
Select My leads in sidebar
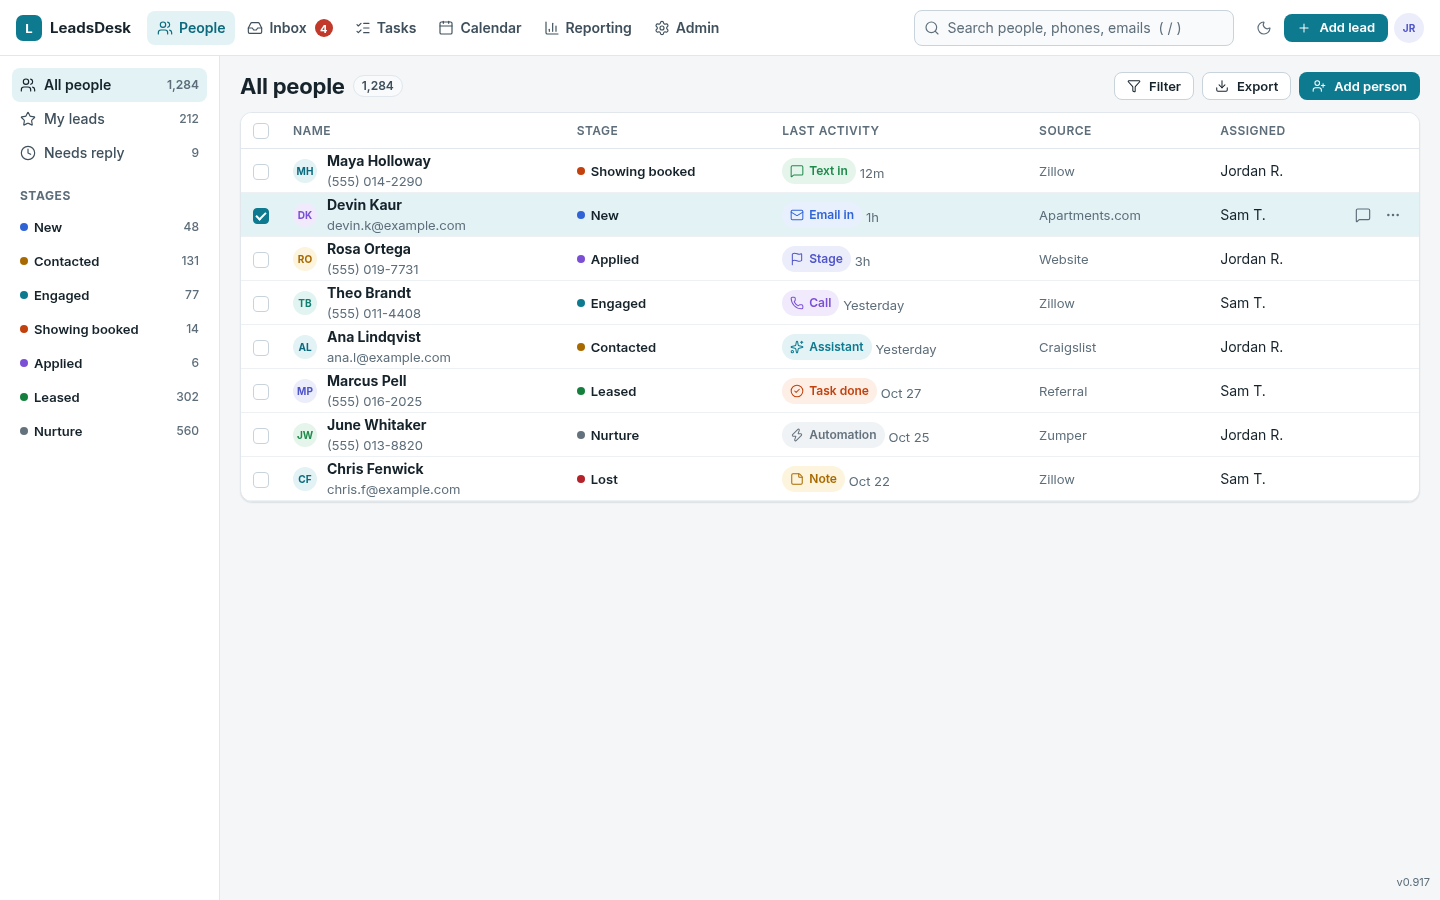click(110, 119)
